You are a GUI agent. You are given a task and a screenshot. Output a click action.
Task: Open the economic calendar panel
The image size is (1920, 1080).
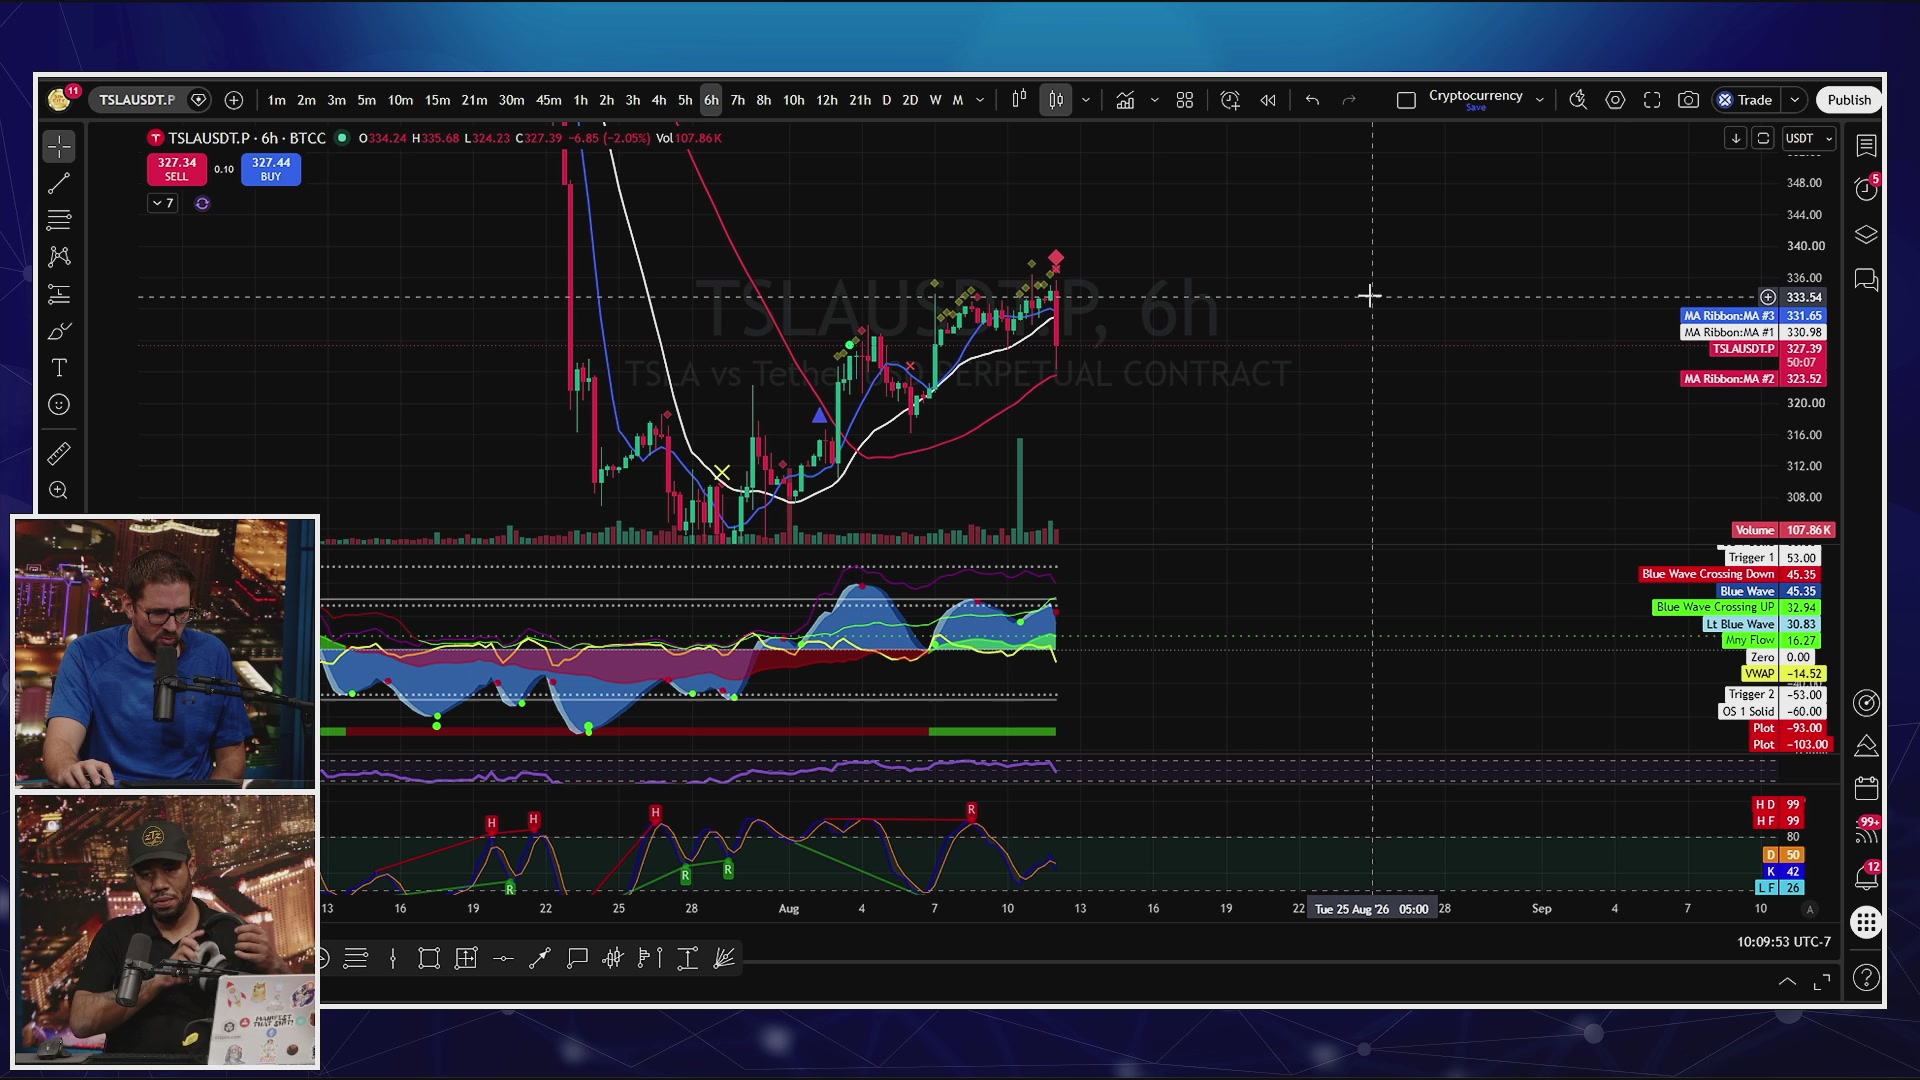pyautogui.click(x=1866, y=788)
